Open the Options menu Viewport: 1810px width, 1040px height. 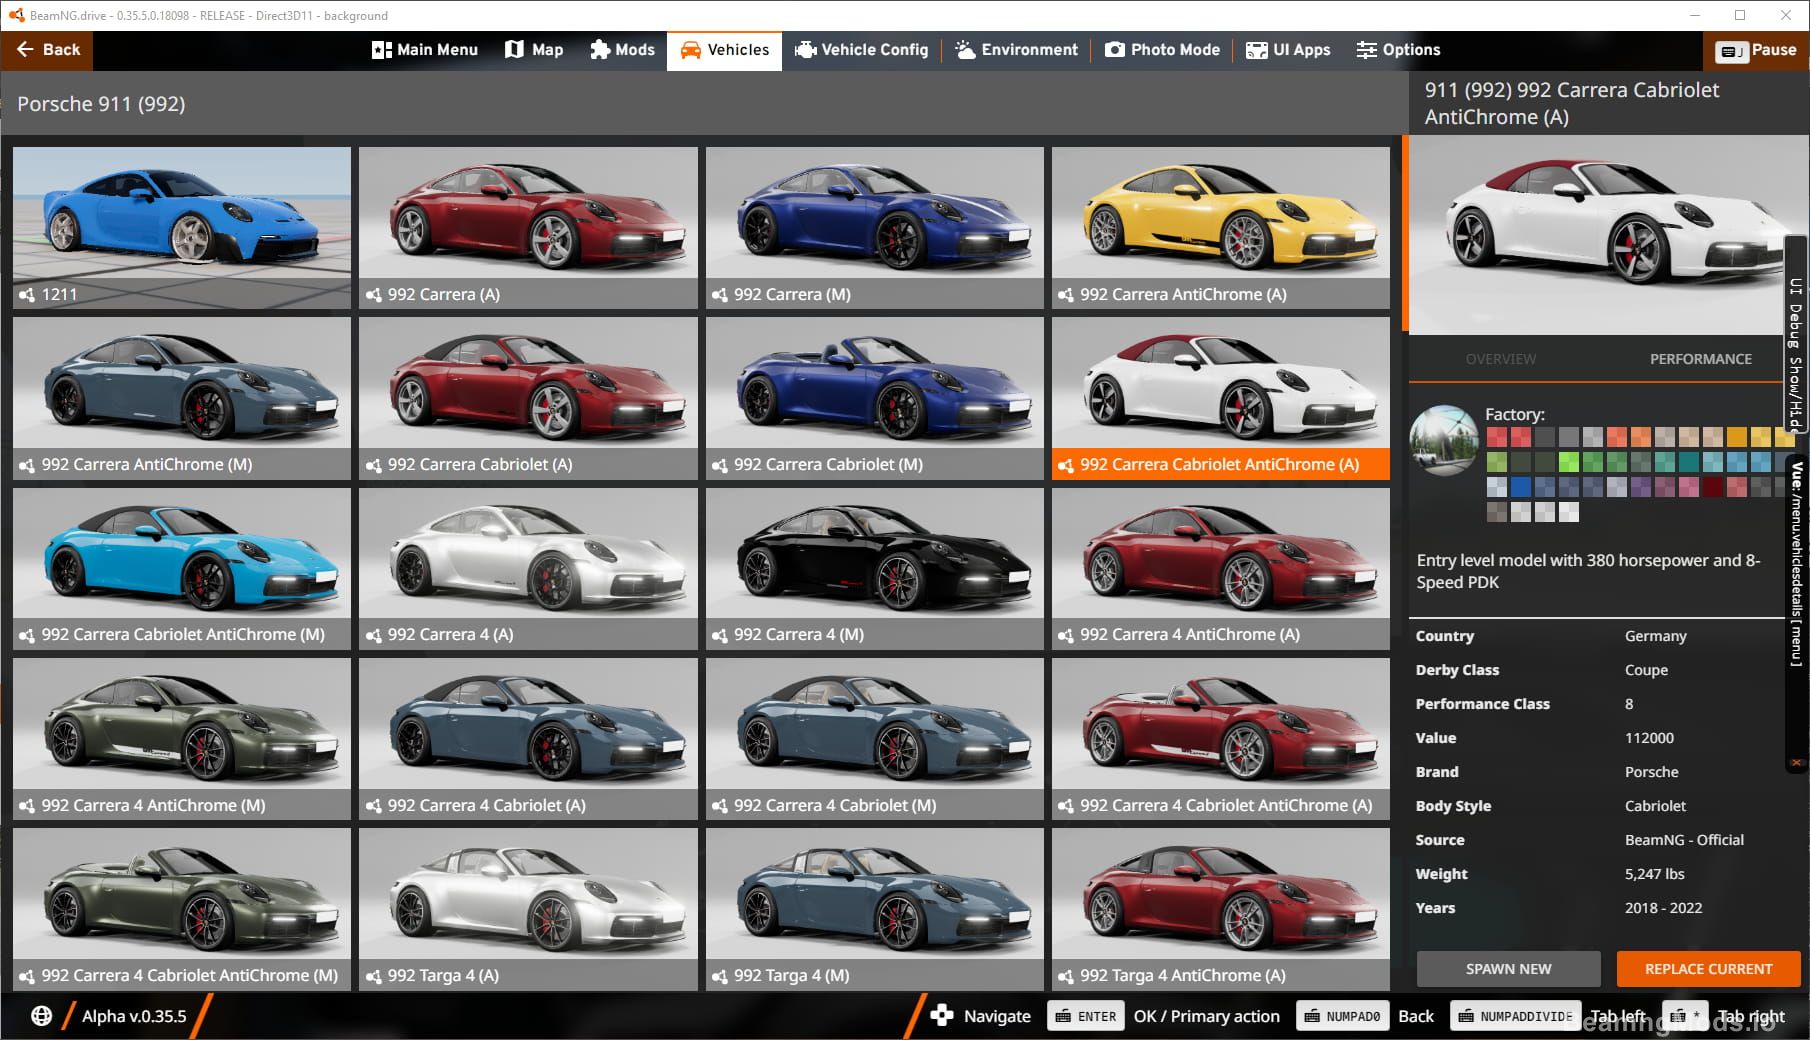point(1398,49)
